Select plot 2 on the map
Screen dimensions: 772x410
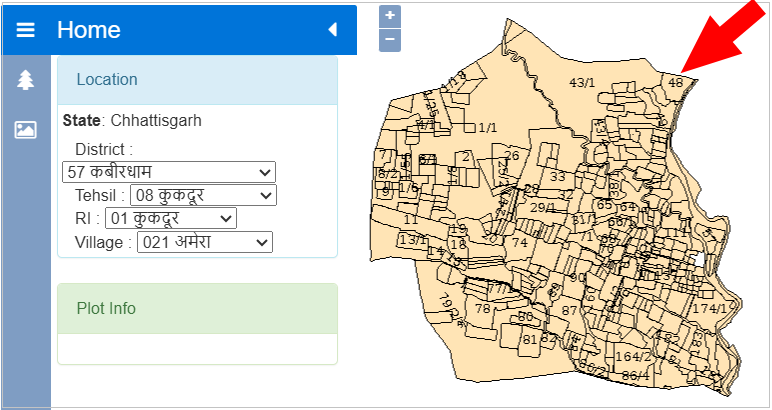pyautogui.click(x=466, y=157)
